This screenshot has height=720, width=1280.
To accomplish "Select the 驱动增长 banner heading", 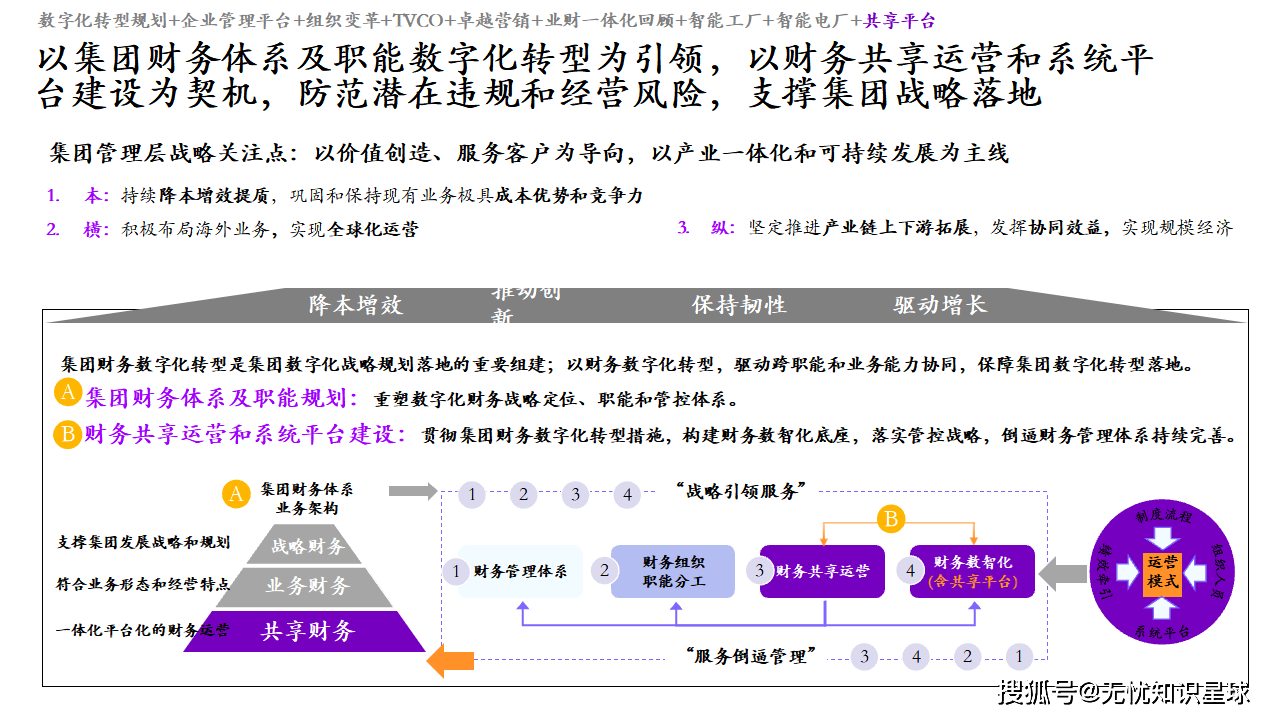I will (x=940, y=305).
